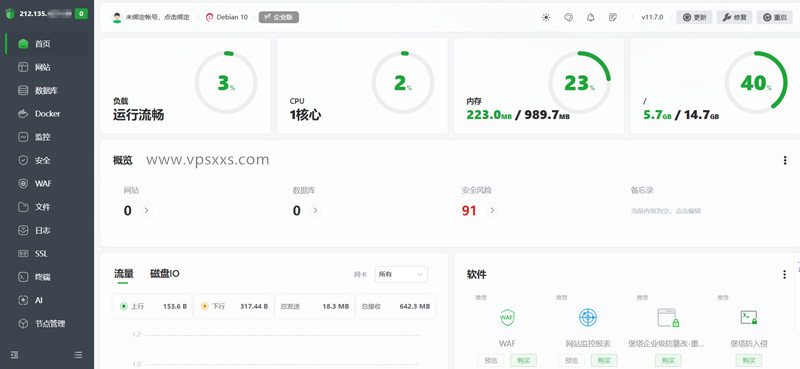This screenshot has height=369, width=800.
Task: Toggle the sun theme icon in header
Action: pyautogui.click(x=546, y=17)
